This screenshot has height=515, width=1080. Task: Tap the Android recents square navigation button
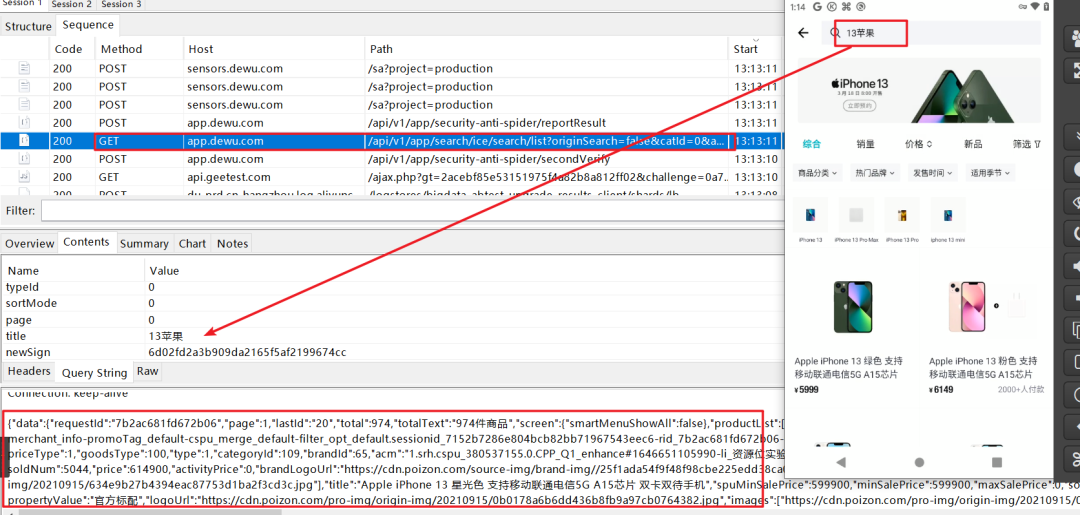click(x=997, y=461)
